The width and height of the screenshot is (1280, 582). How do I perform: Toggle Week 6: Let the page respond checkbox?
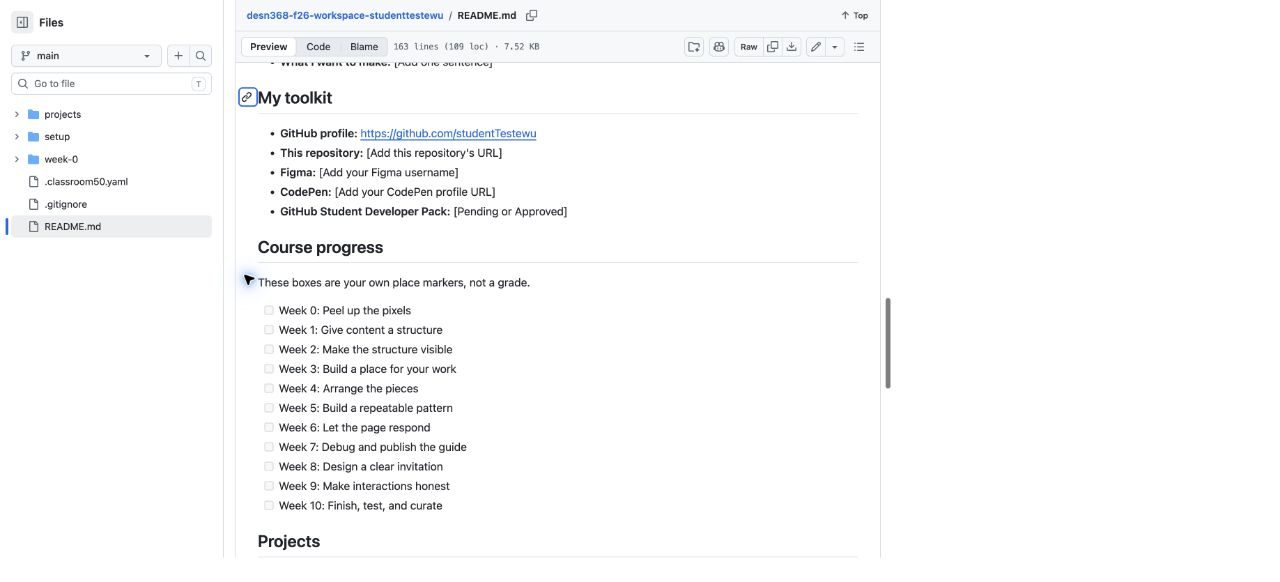(269, 427)
